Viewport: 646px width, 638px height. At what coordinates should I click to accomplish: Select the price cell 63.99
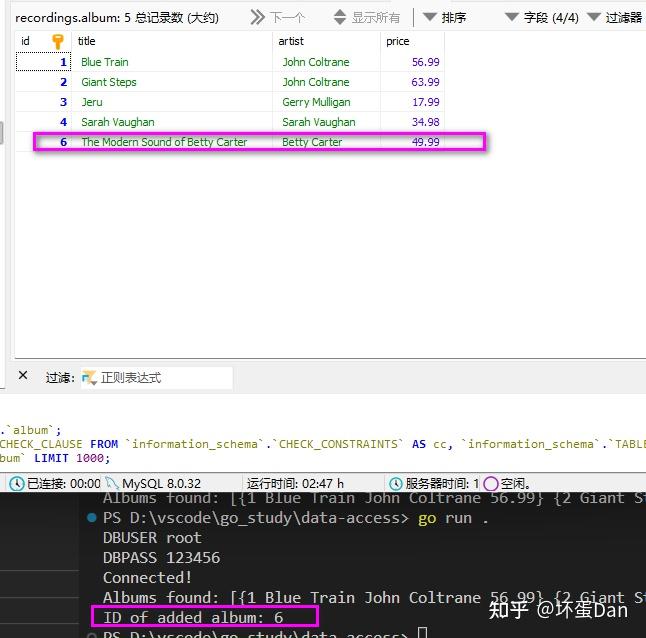(x=412, y=82)
